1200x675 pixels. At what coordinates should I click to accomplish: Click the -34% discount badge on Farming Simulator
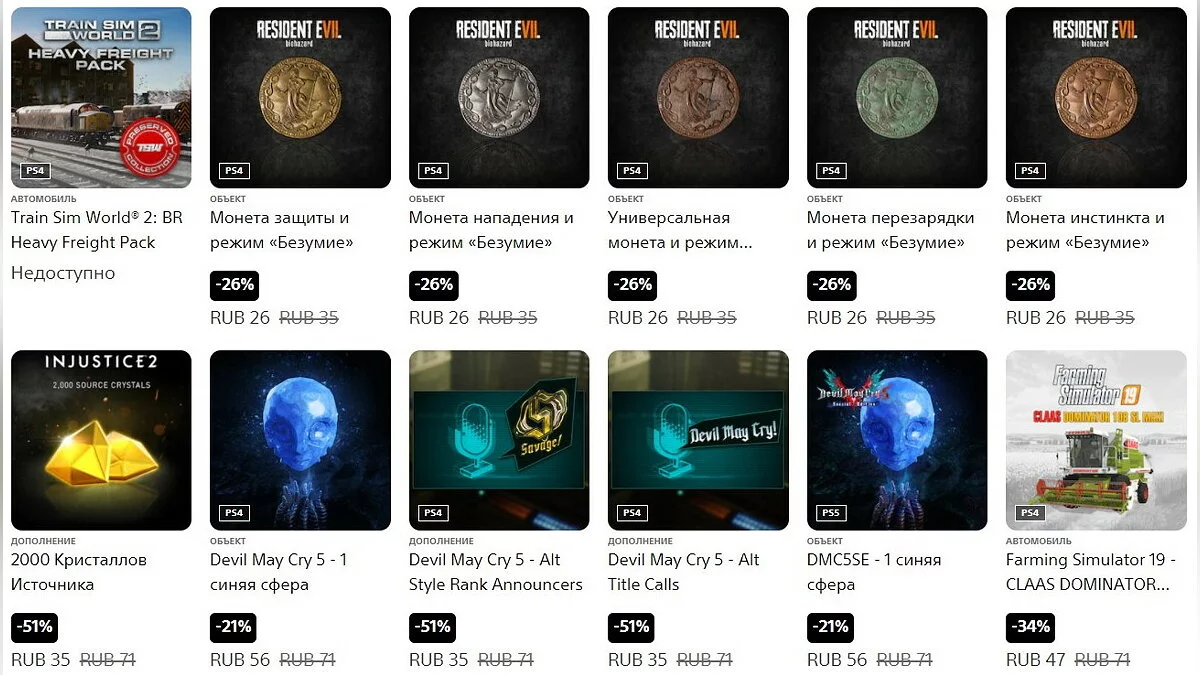pos(1030,627)
